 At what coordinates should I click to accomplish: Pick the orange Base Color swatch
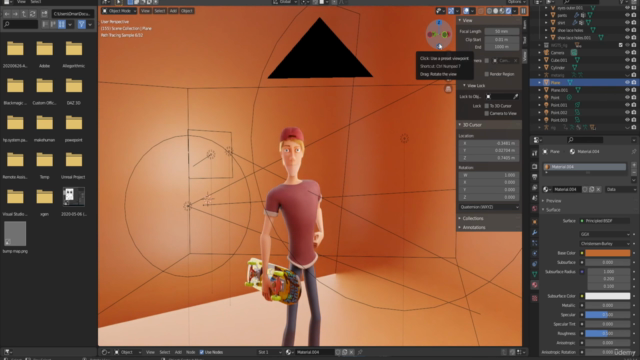tap(607, 253)
